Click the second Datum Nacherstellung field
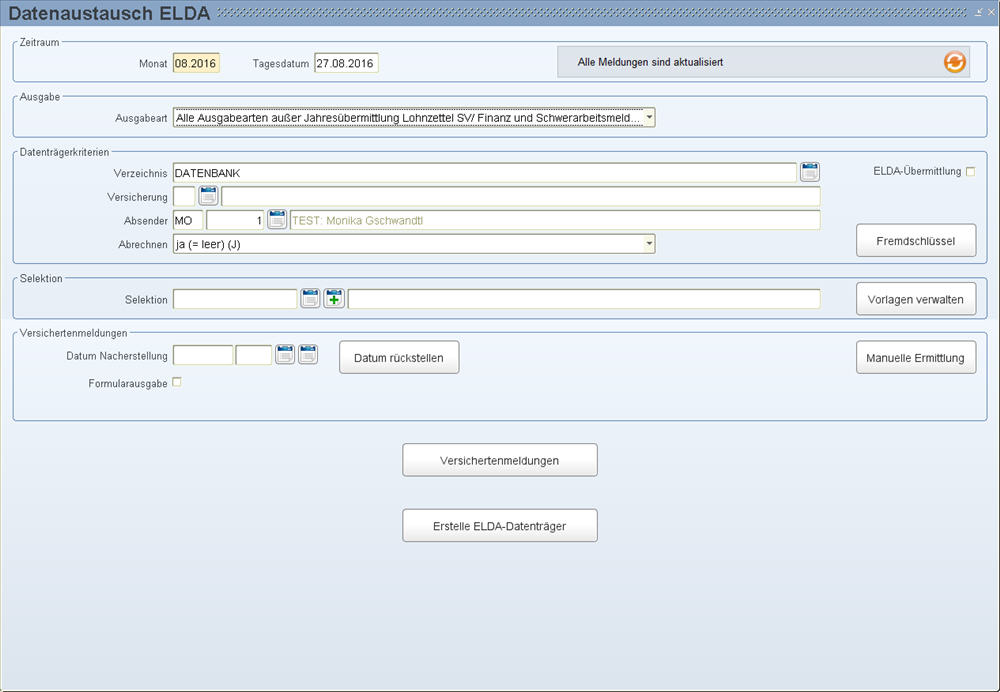This screenshot has width=1000, height=692. pos(254,355)
